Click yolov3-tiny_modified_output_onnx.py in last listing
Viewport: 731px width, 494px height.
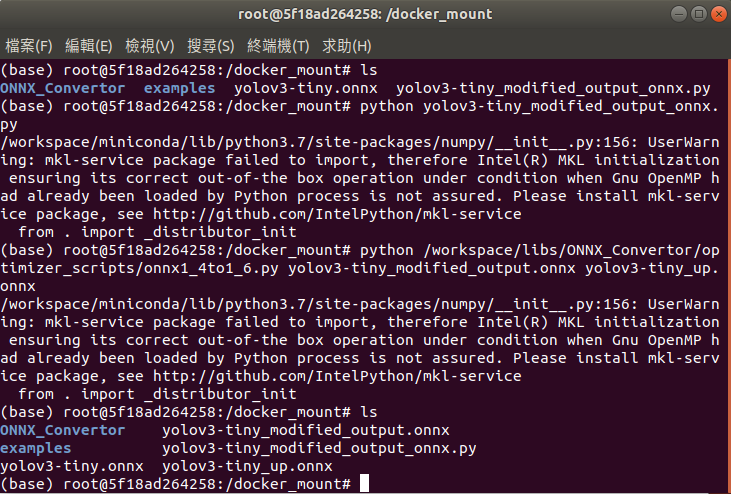click(x=319, y=449)
